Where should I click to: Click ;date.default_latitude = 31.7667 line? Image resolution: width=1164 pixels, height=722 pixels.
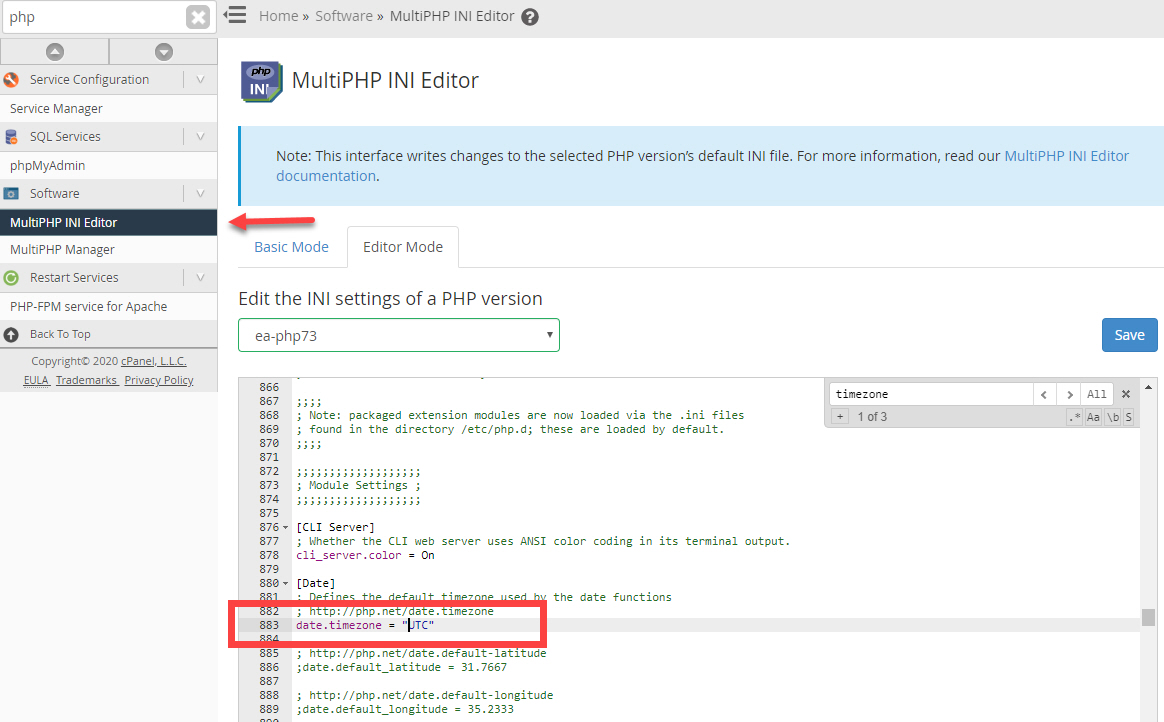tap(402, 668)
